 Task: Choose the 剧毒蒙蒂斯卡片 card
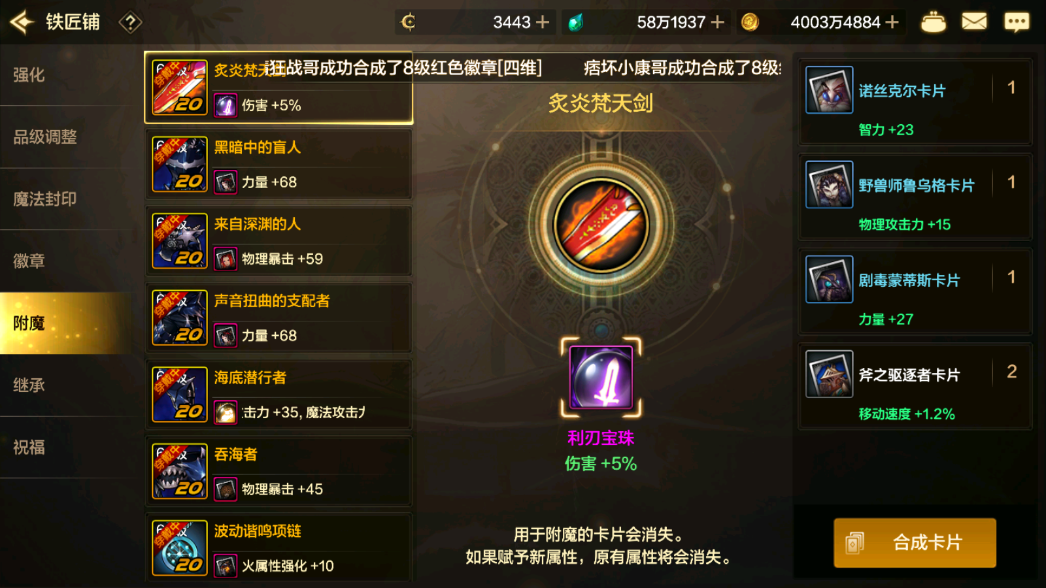point(915,292)
